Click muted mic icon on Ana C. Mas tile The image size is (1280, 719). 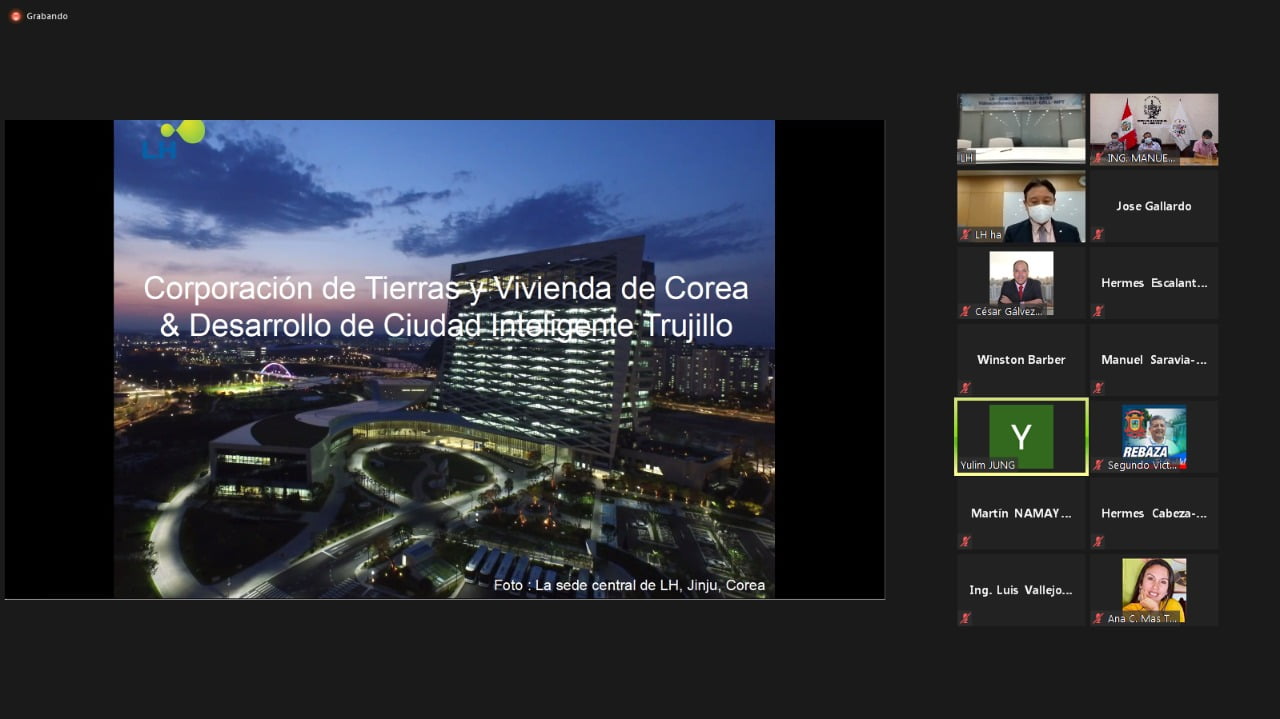pos(1098,619)
